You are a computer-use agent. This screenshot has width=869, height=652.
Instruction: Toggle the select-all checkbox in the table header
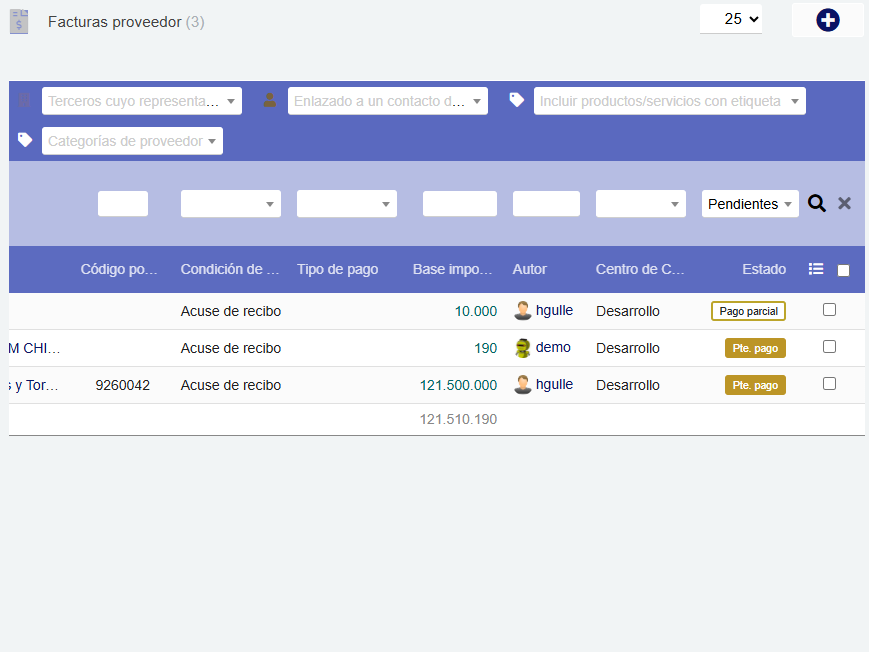pos(843,269)
